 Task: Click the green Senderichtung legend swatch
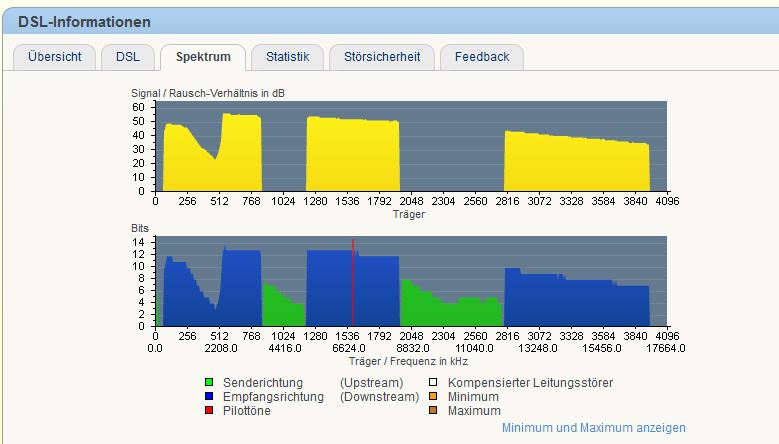209,383
